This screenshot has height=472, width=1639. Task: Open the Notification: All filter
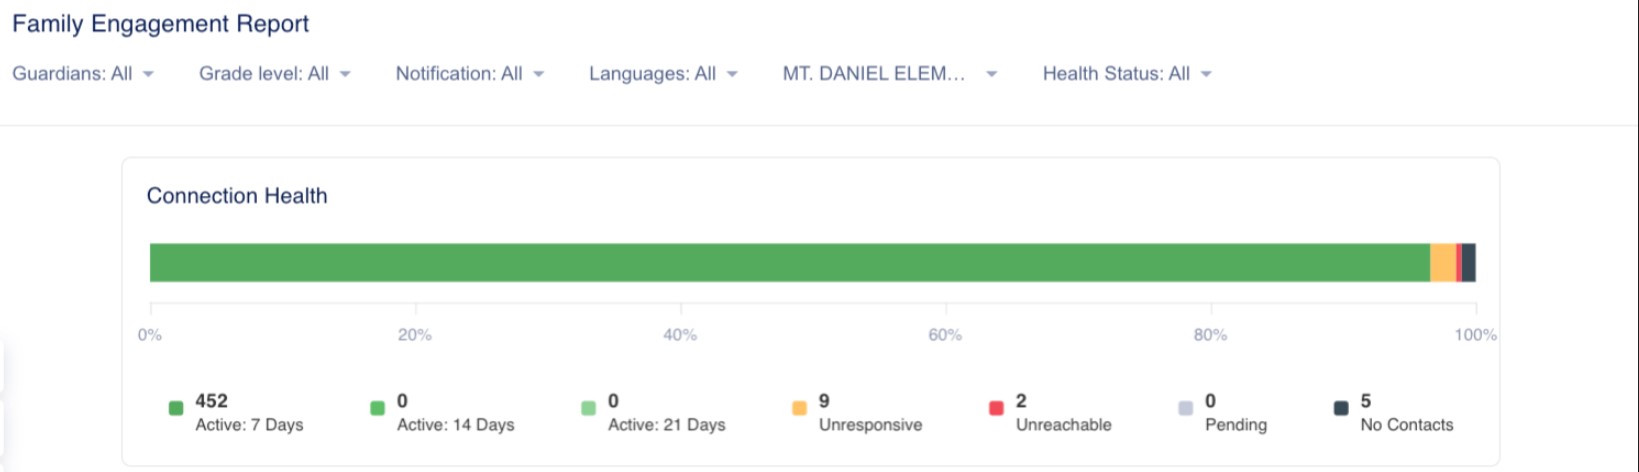point(470,74)
